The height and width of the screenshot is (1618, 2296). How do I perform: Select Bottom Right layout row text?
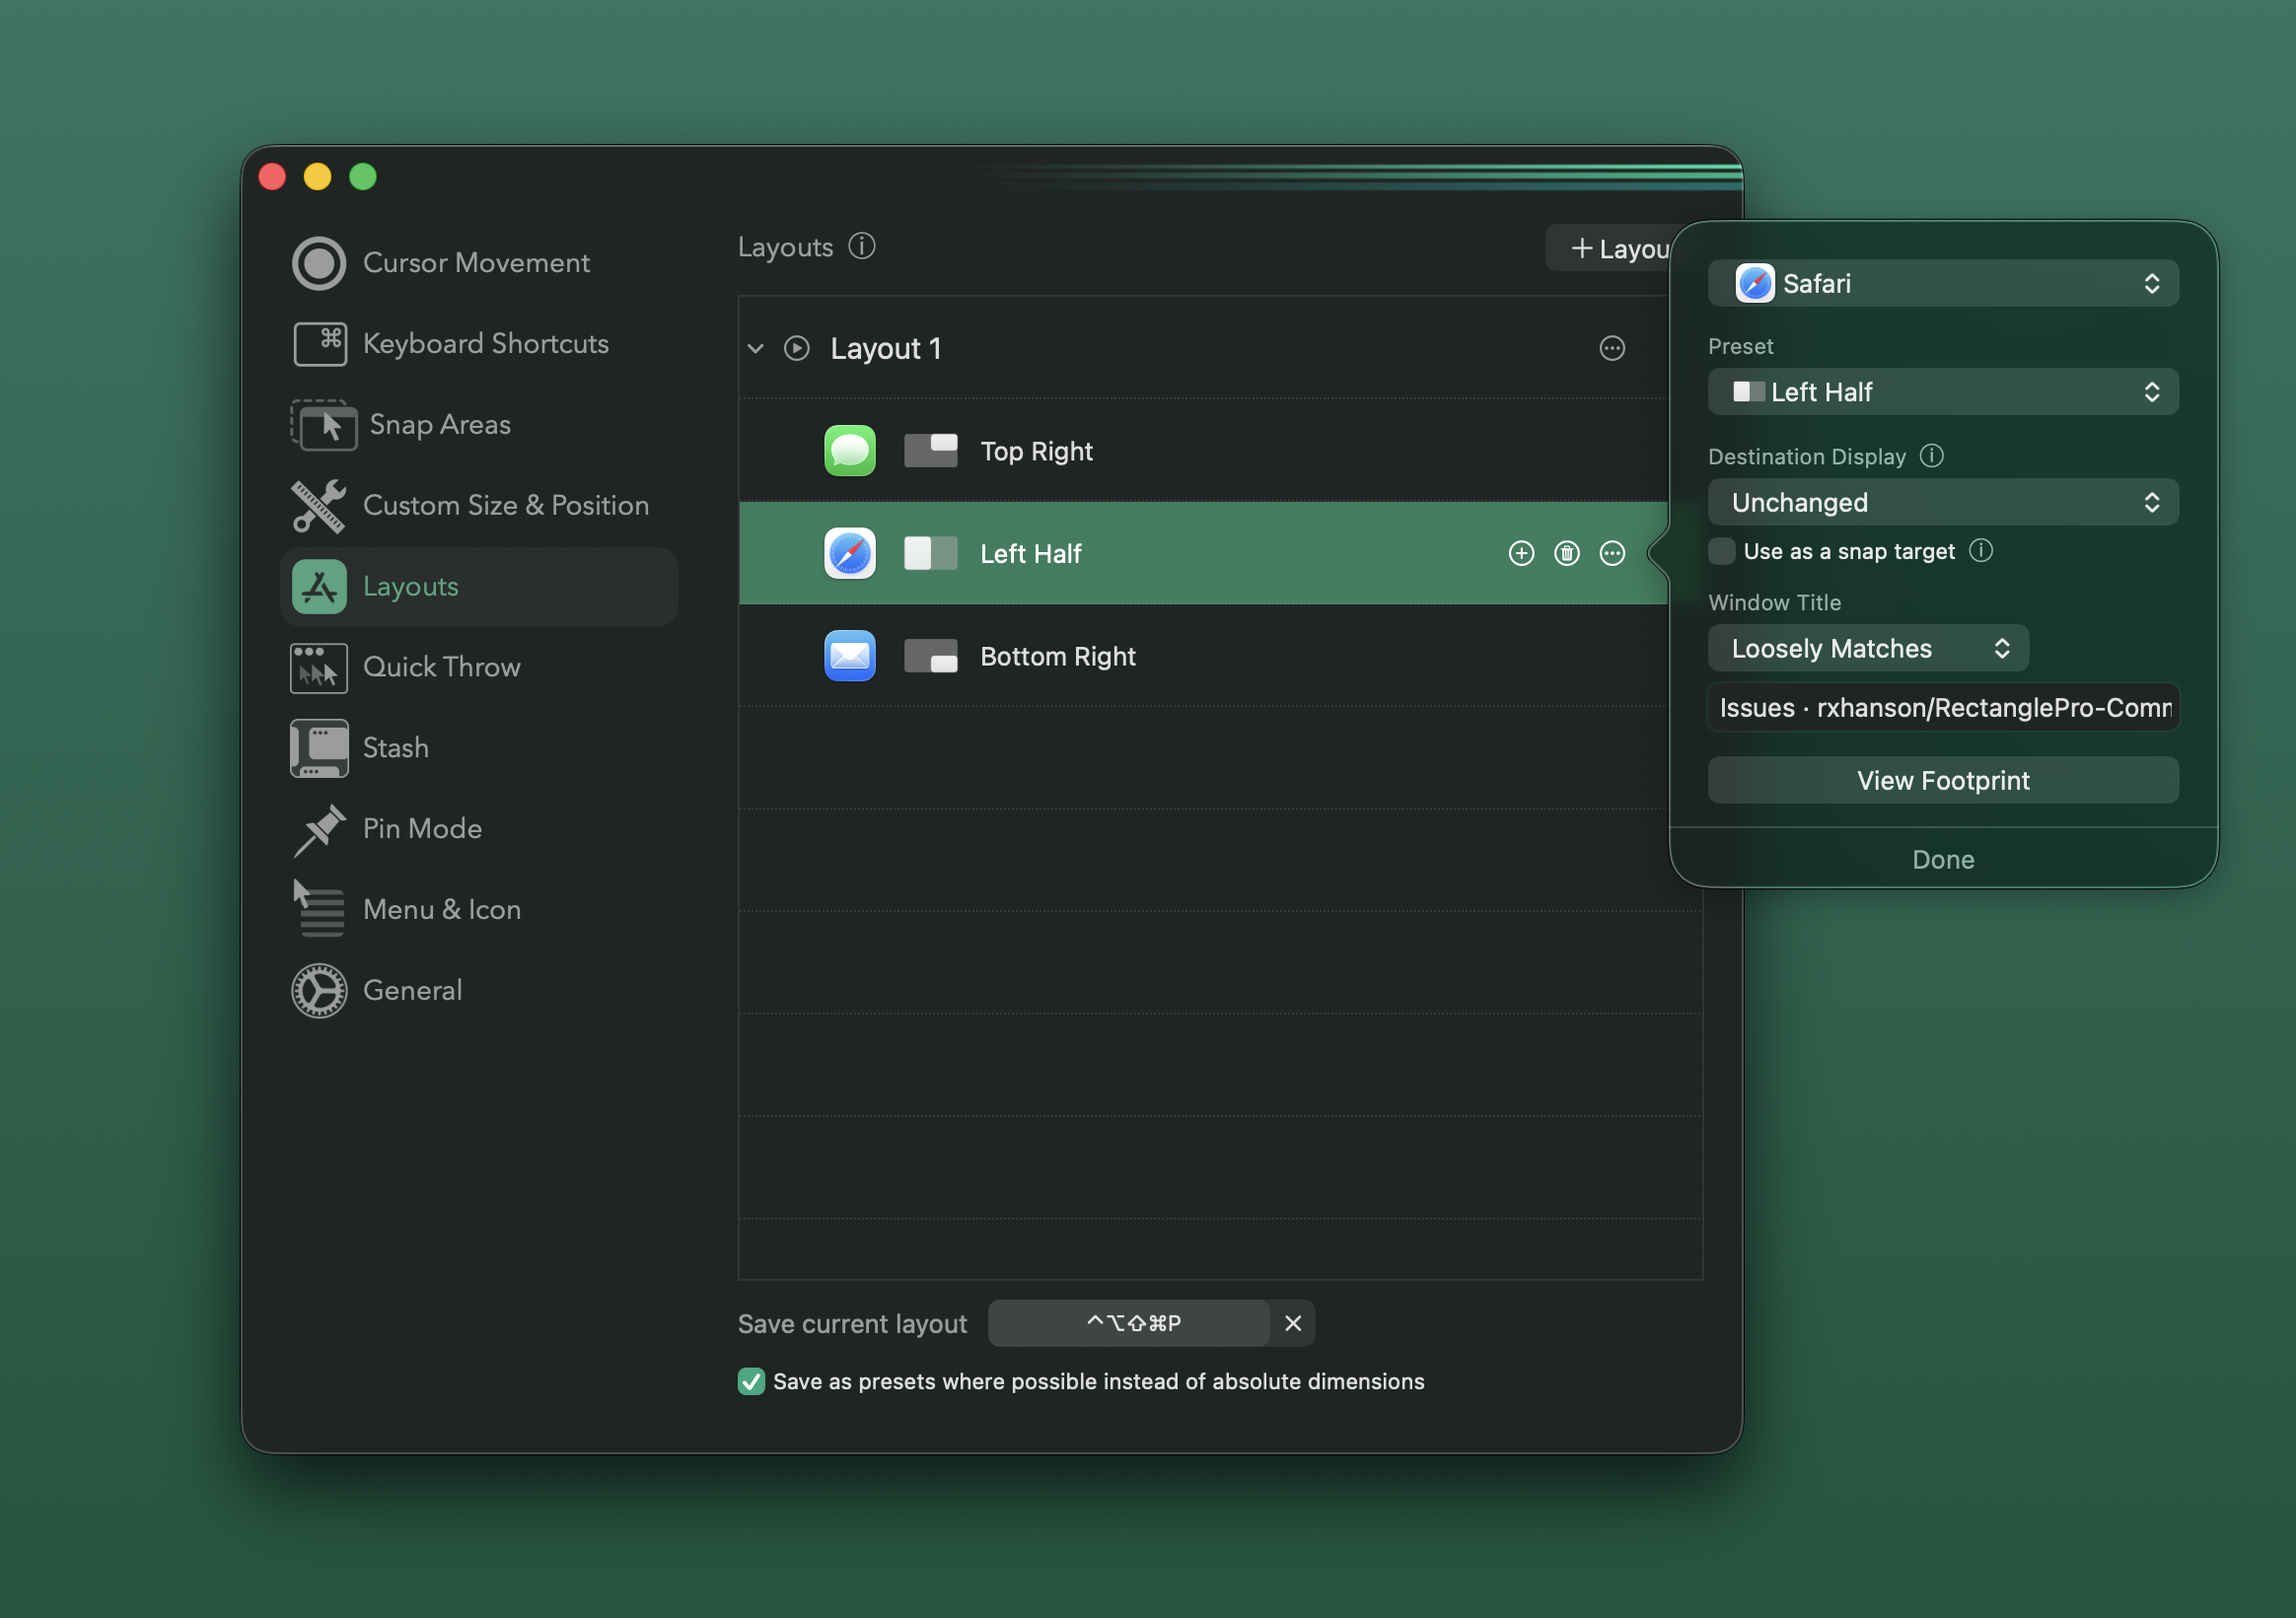pos(1058,656)
